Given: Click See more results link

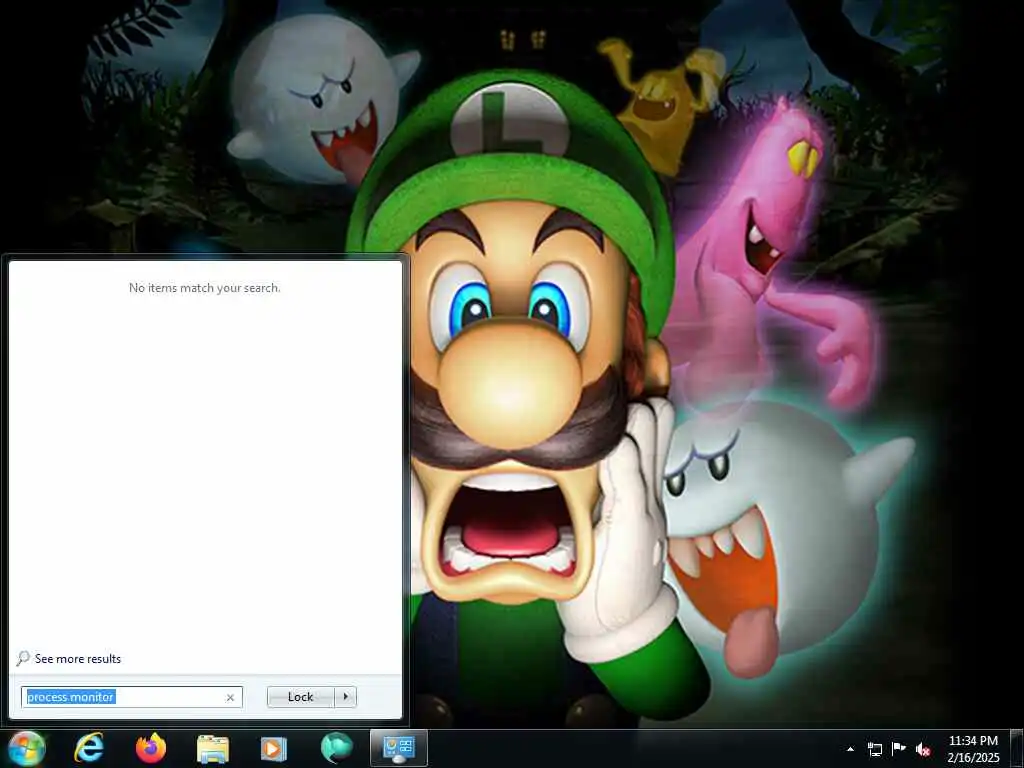Looking at the screenshot, I should [78, 659].
